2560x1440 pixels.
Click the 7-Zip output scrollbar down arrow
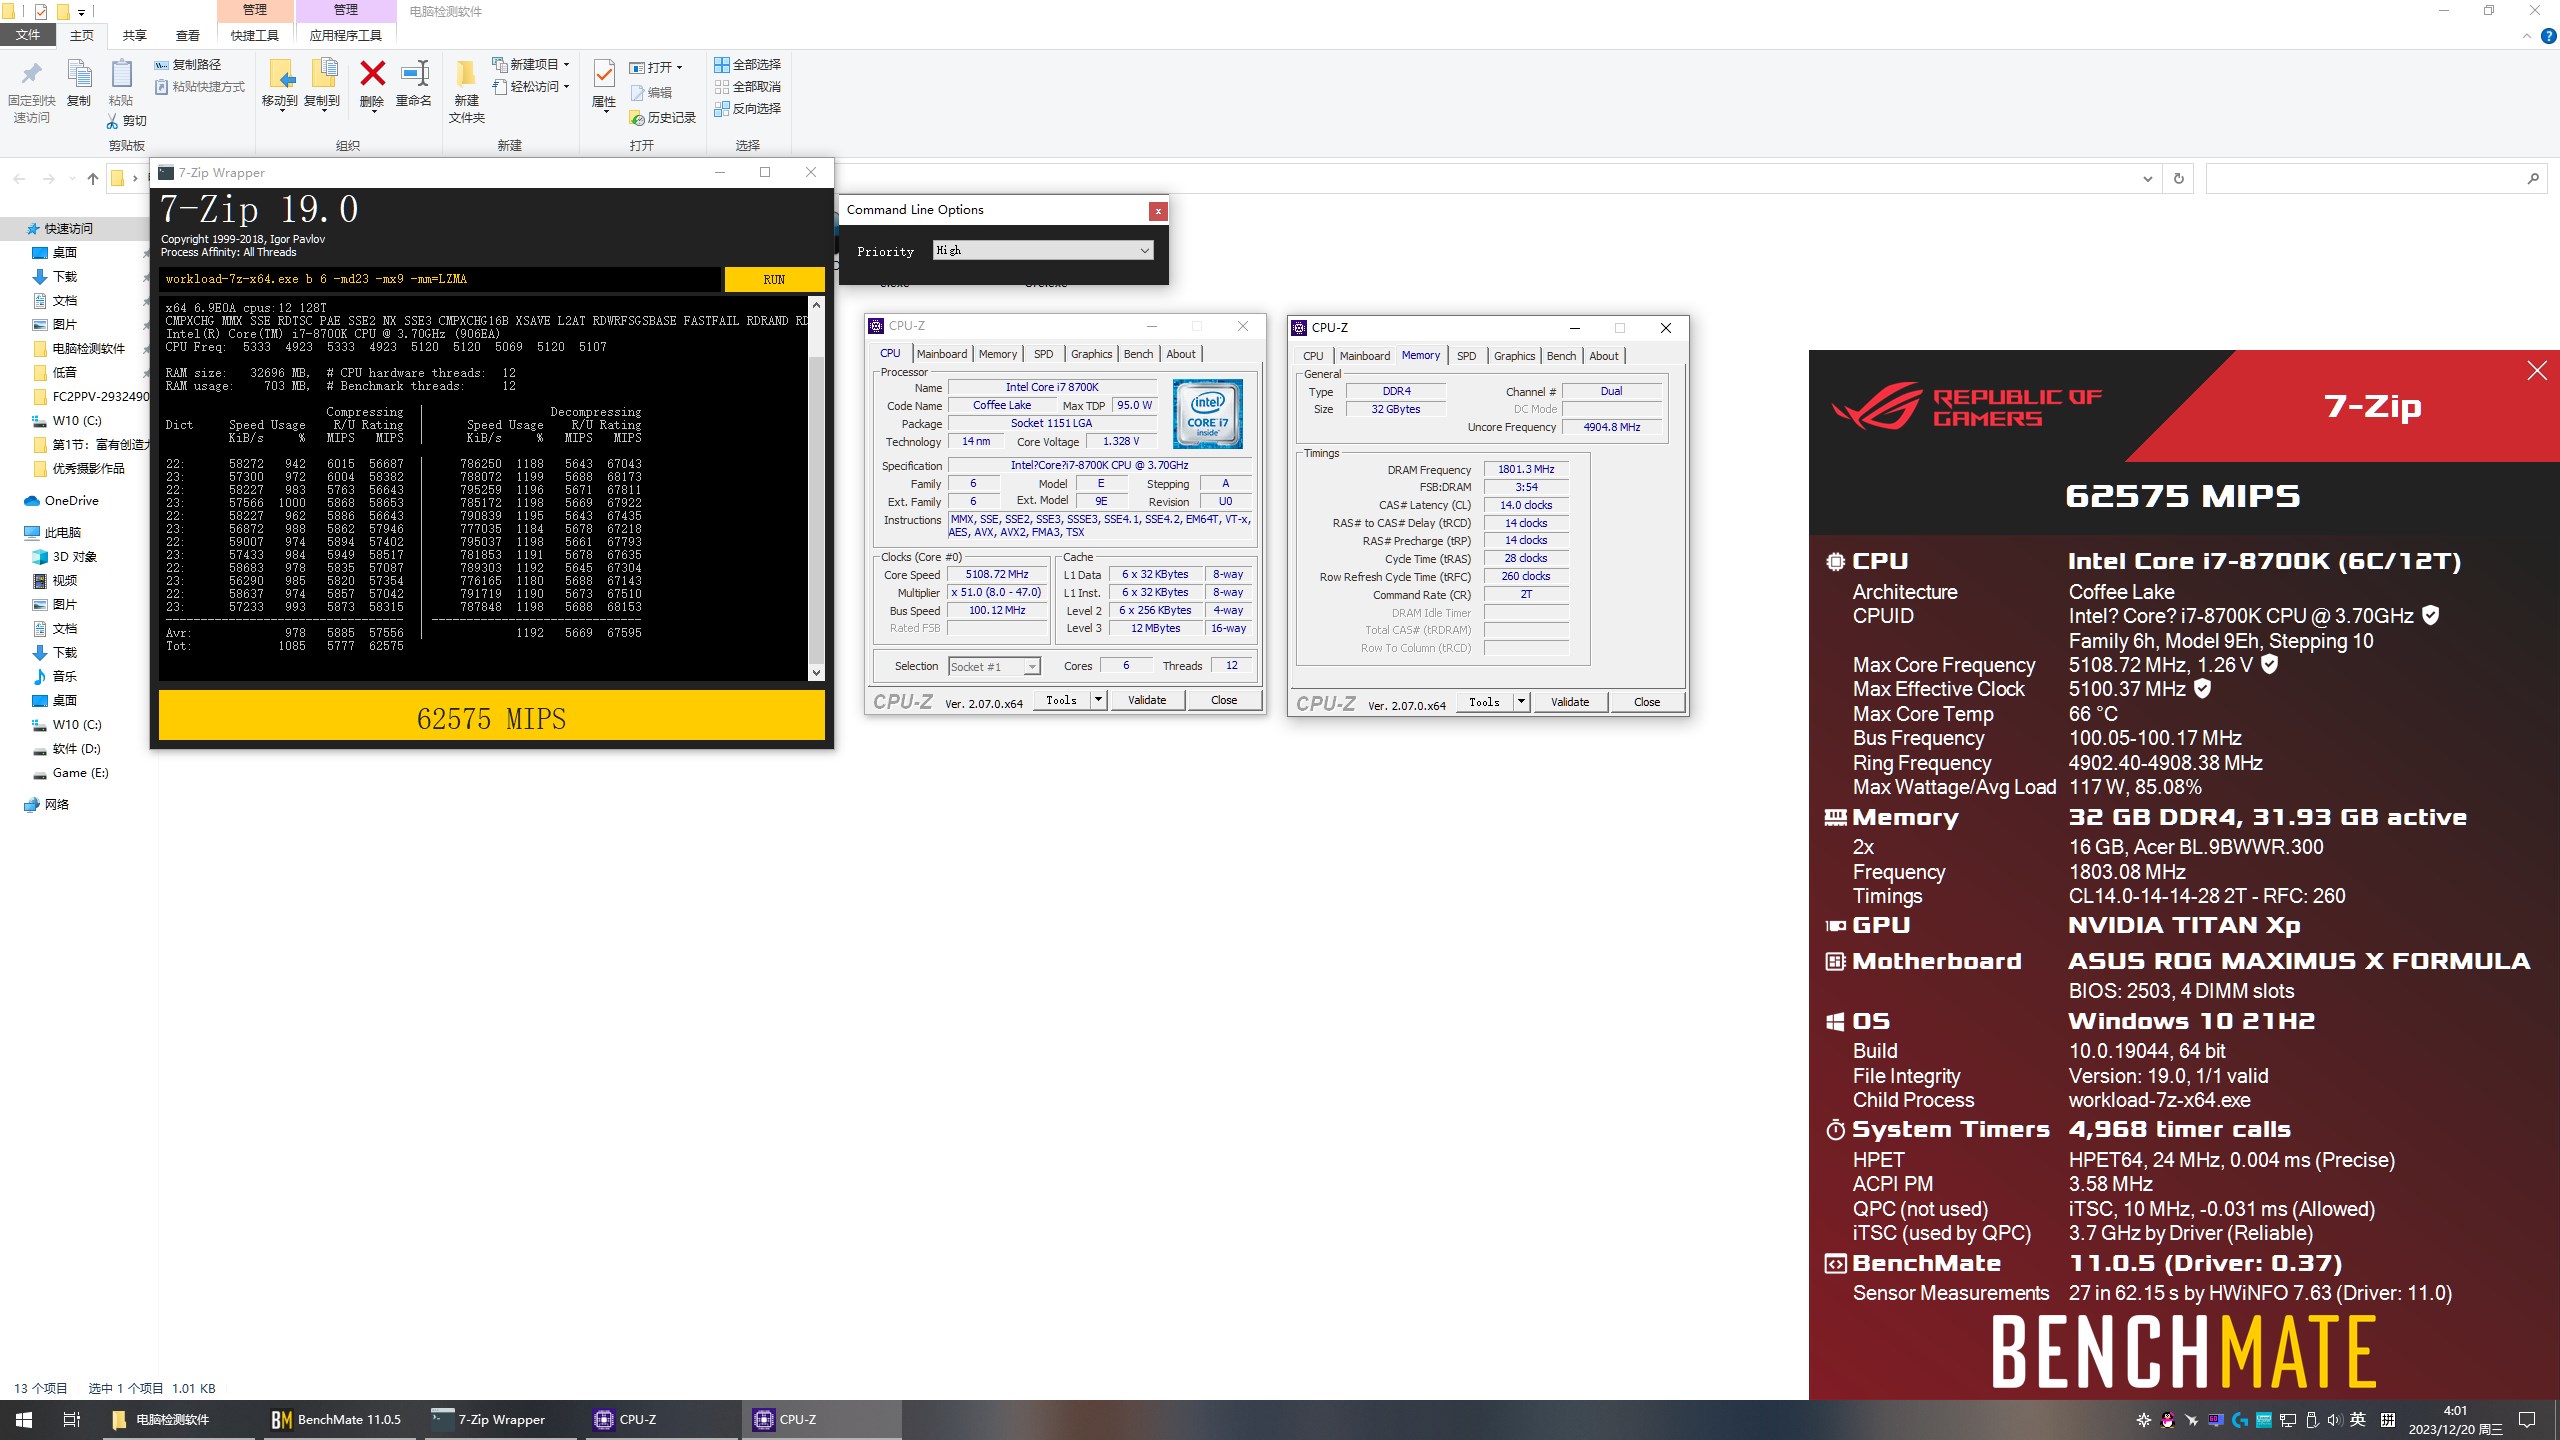(816, 673)
